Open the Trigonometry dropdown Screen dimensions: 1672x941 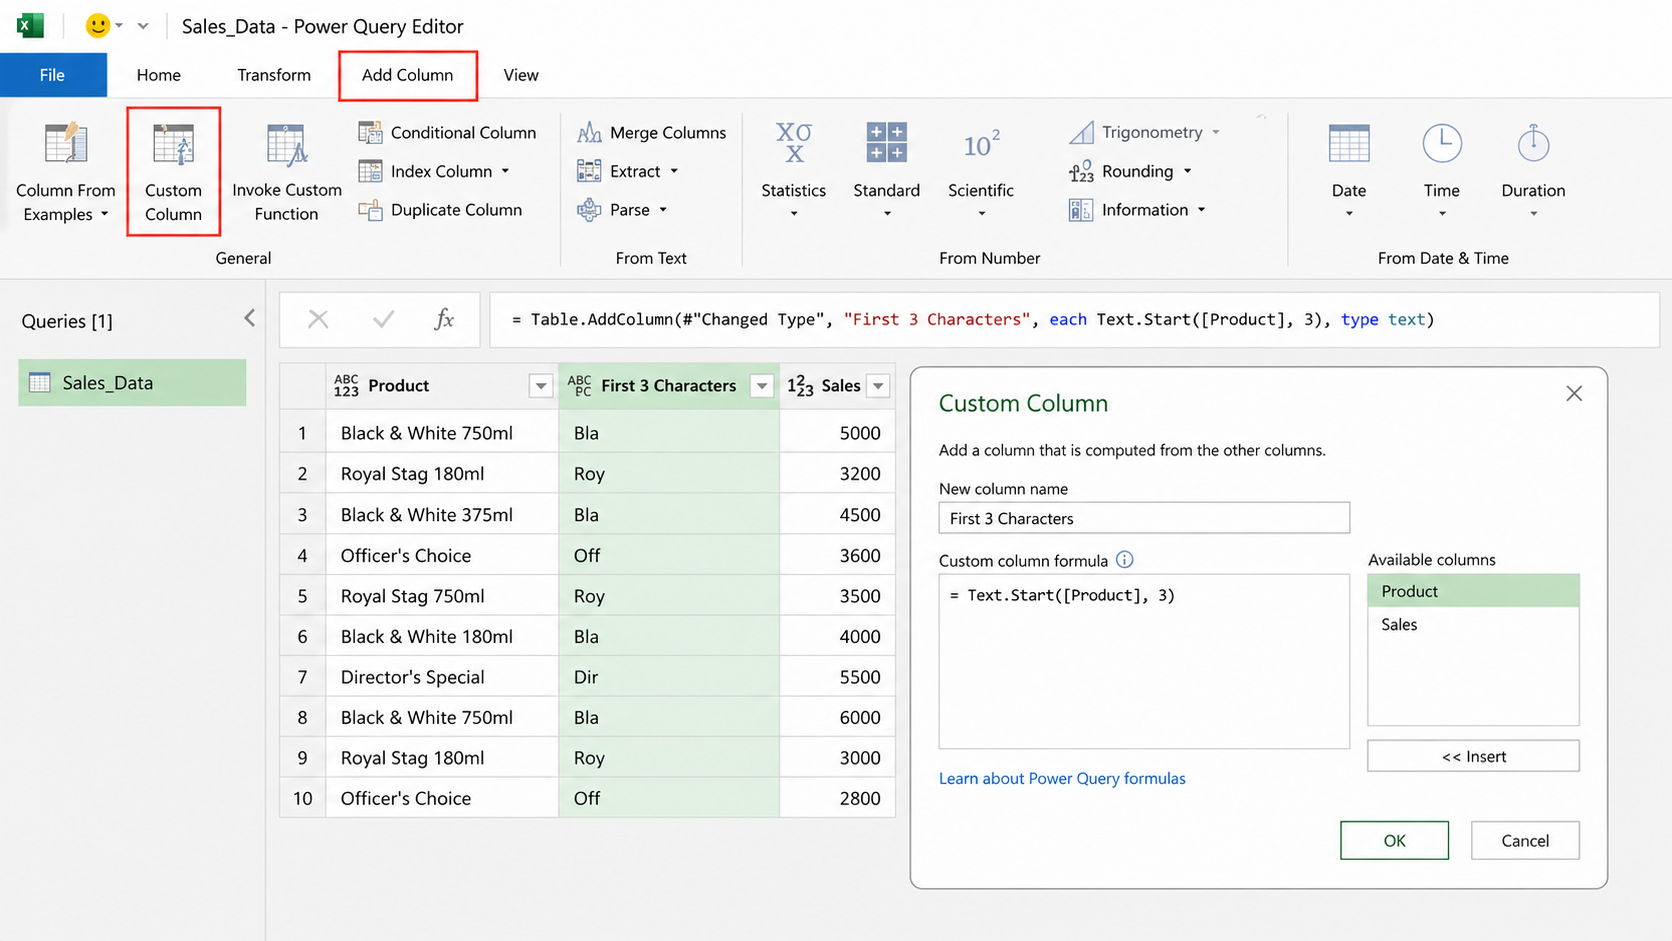point(1216,132)
